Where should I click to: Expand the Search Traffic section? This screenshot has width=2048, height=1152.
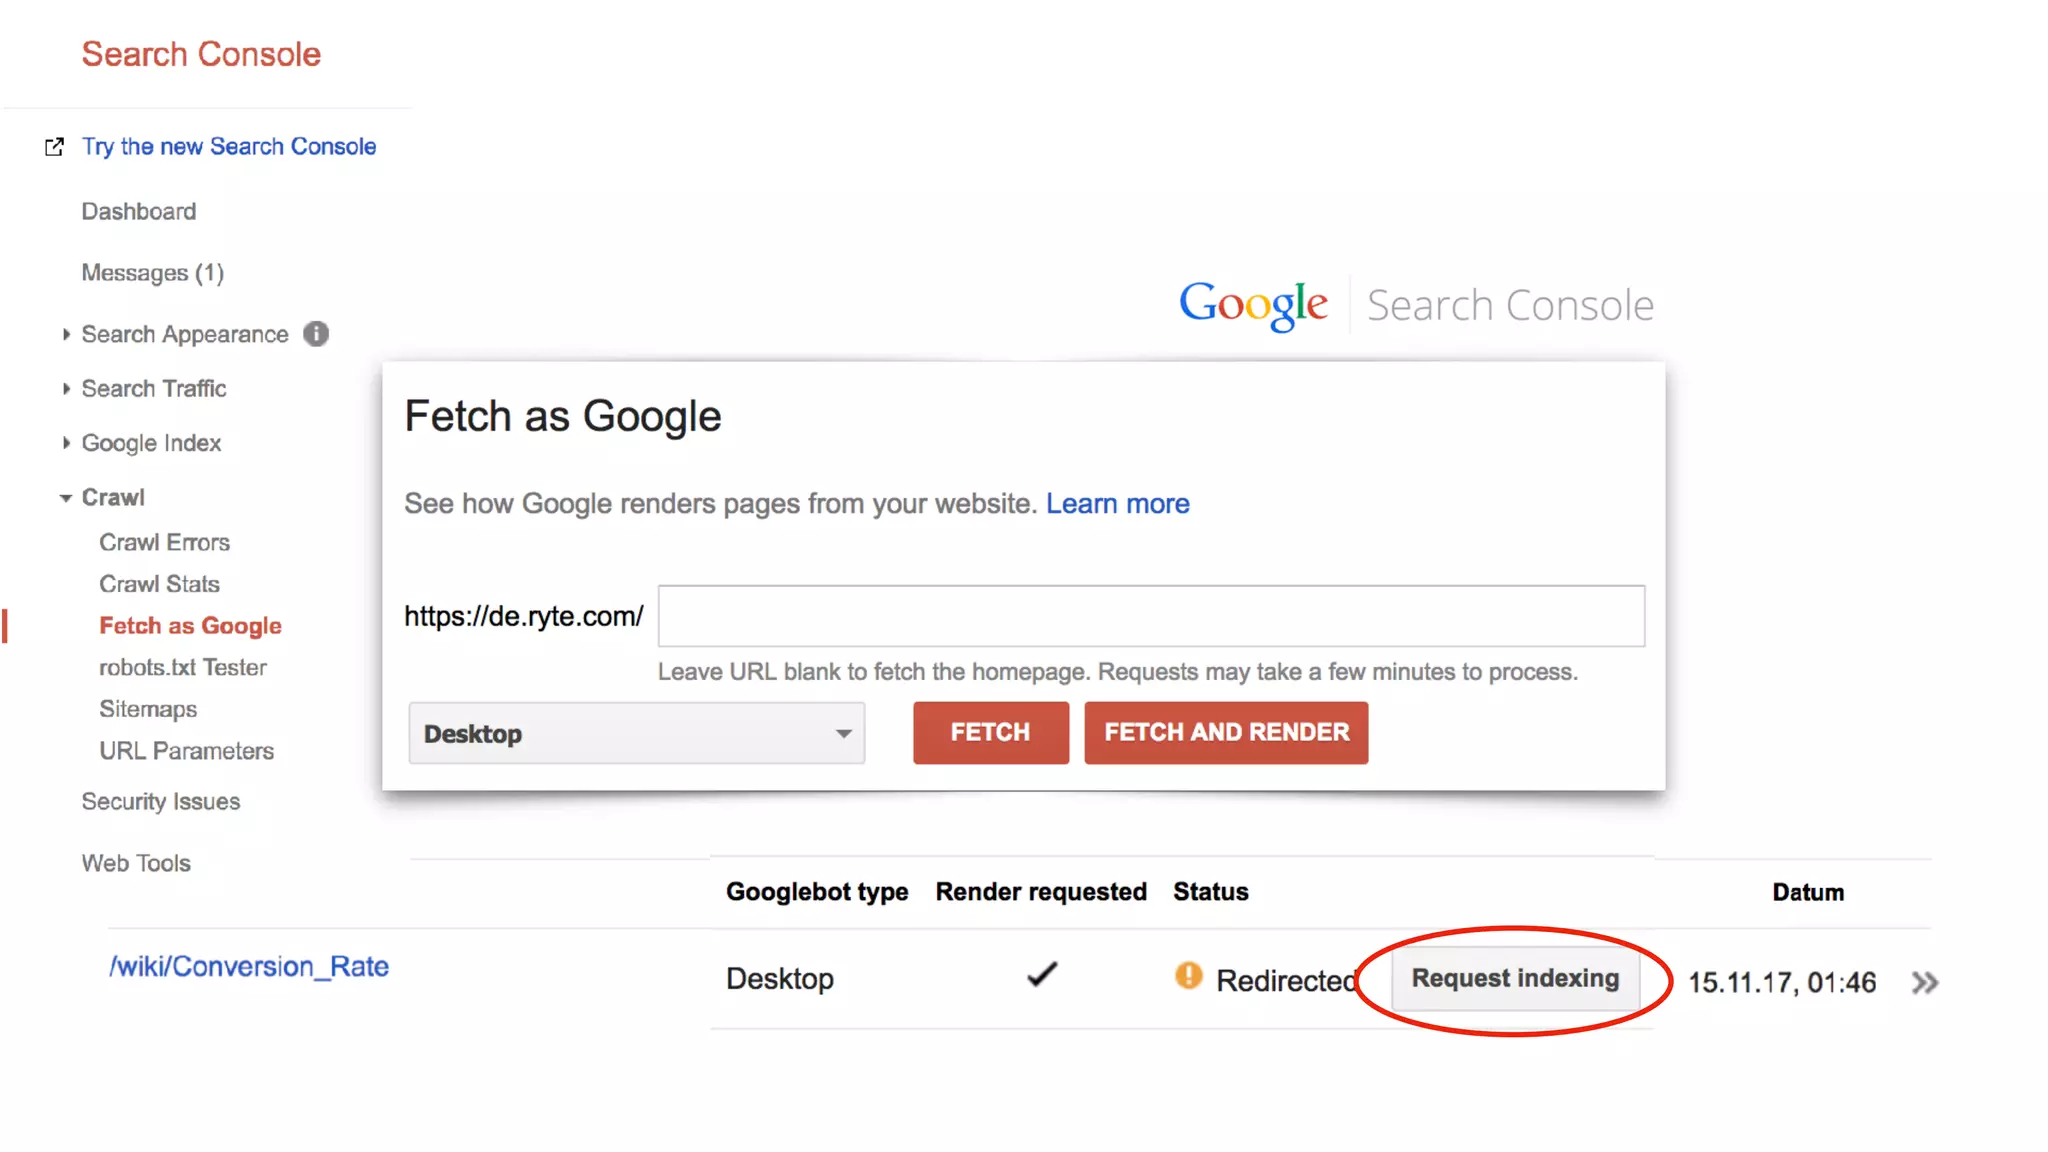66,389
